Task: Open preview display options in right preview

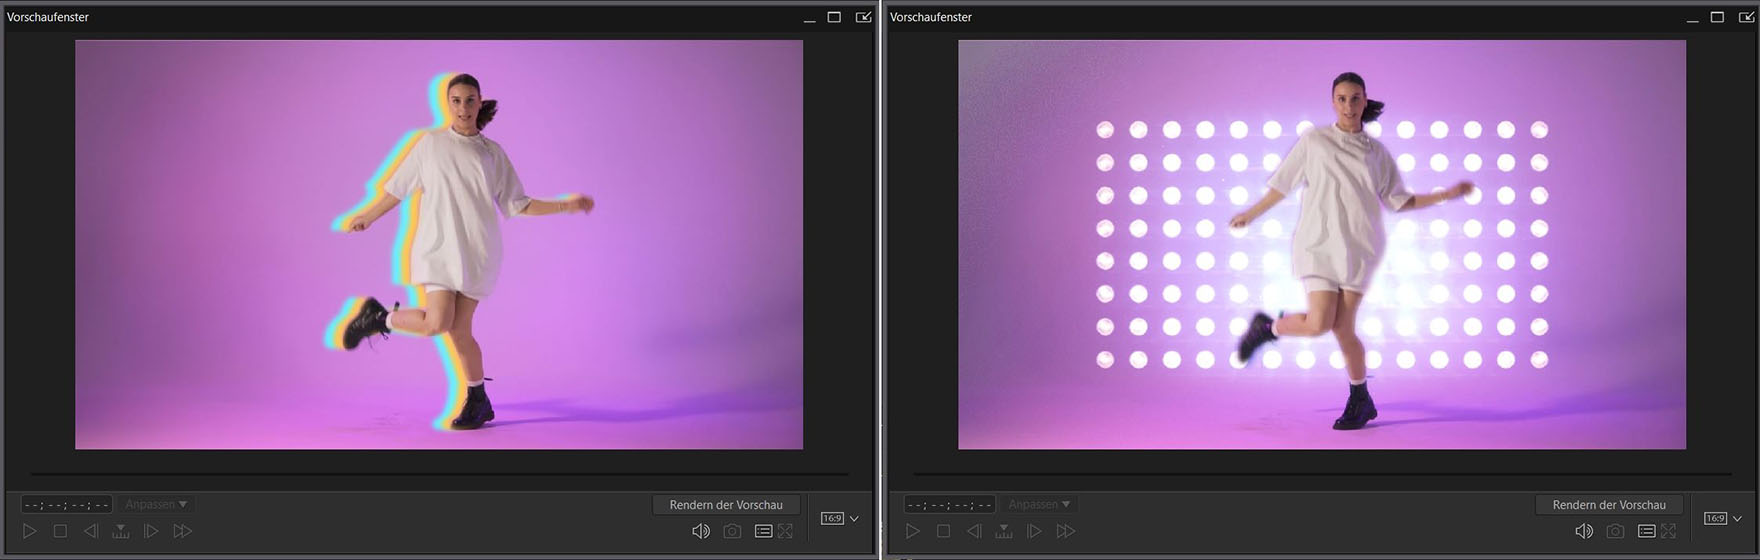Action: (x=1646, y=531)
